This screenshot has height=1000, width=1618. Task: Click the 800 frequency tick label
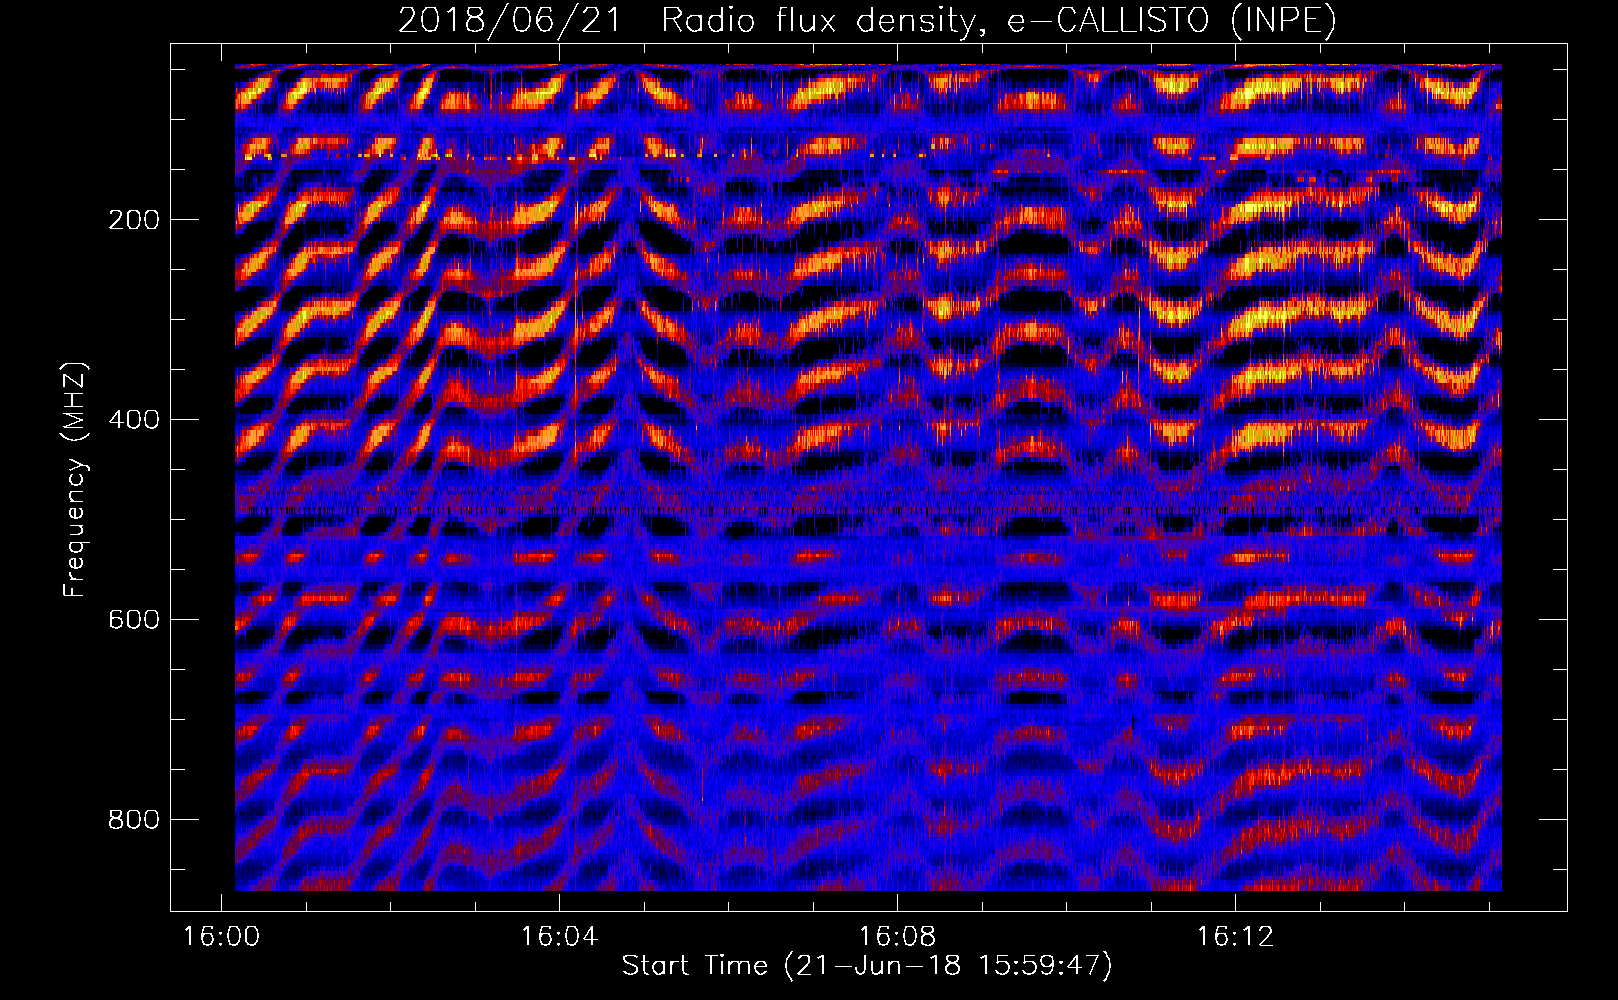134,820
